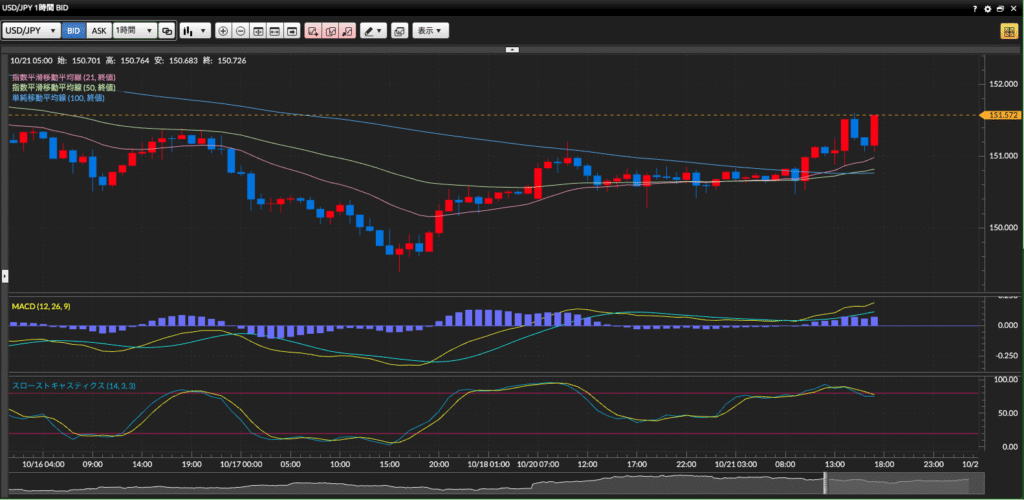Click the link charts icon beside timeframe
Screen dimensions: 1024x500
pyautogui.click(x=167, y=31)
